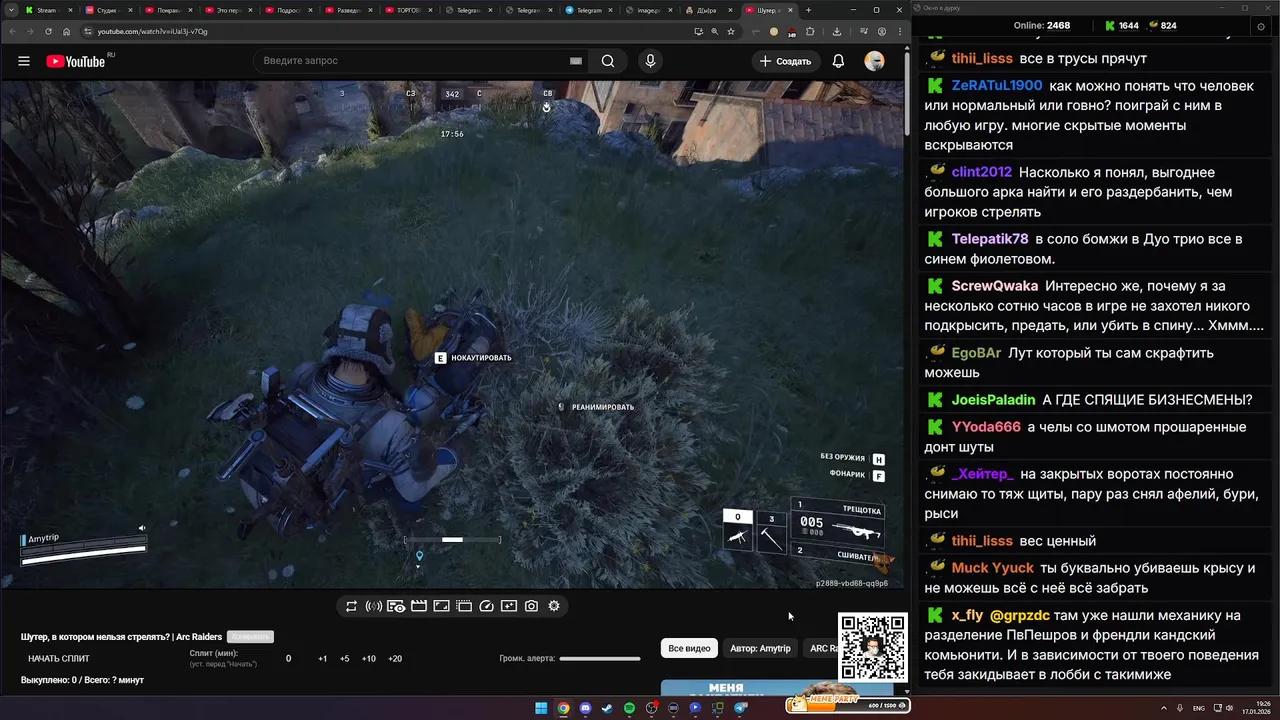Open the playback speed gauge icon
Viewport: 1280px width, 720px height.
[487, 606]
